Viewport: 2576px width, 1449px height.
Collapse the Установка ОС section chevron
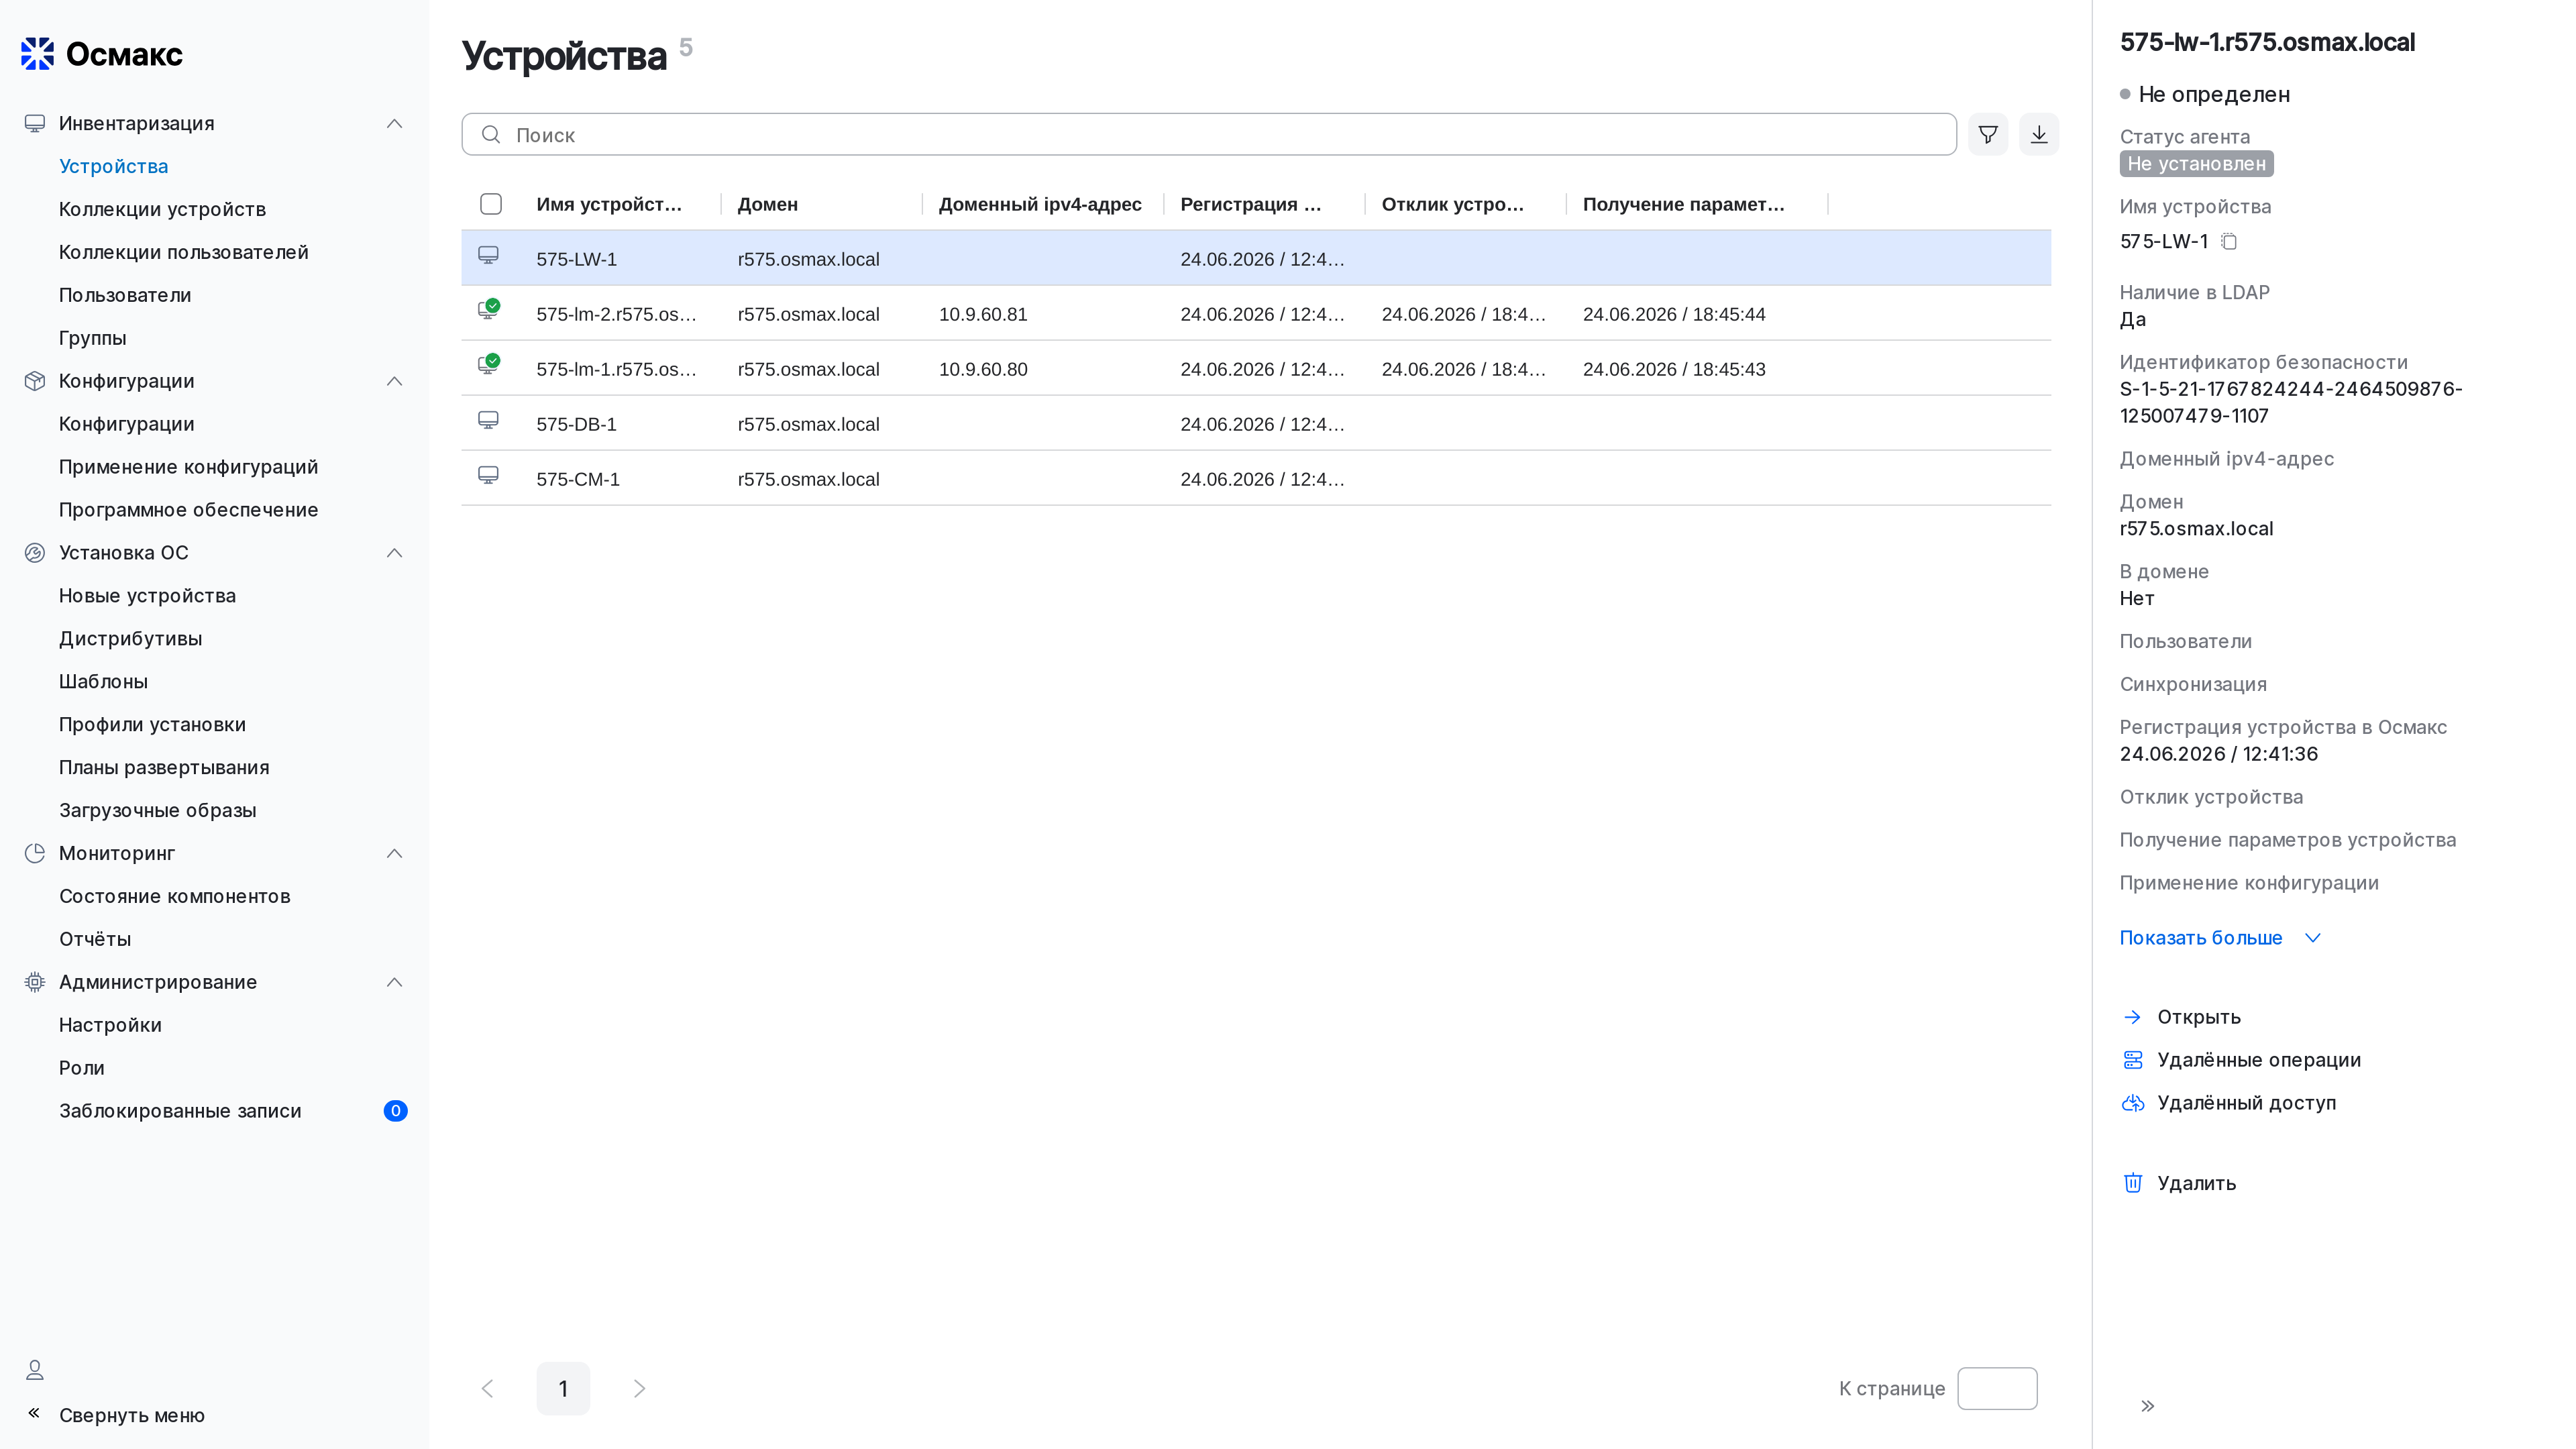pyautogui.click(x=395, y=553)
